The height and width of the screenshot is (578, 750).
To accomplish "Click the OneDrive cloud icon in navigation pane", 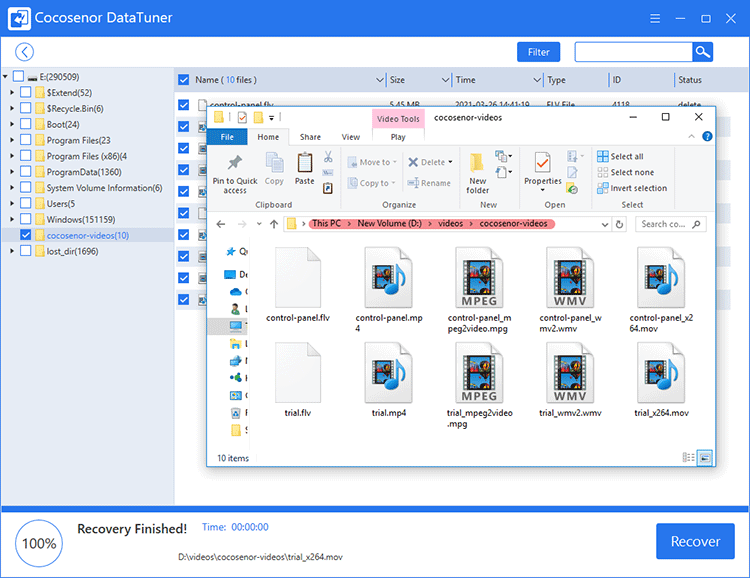I will [235, 291].
